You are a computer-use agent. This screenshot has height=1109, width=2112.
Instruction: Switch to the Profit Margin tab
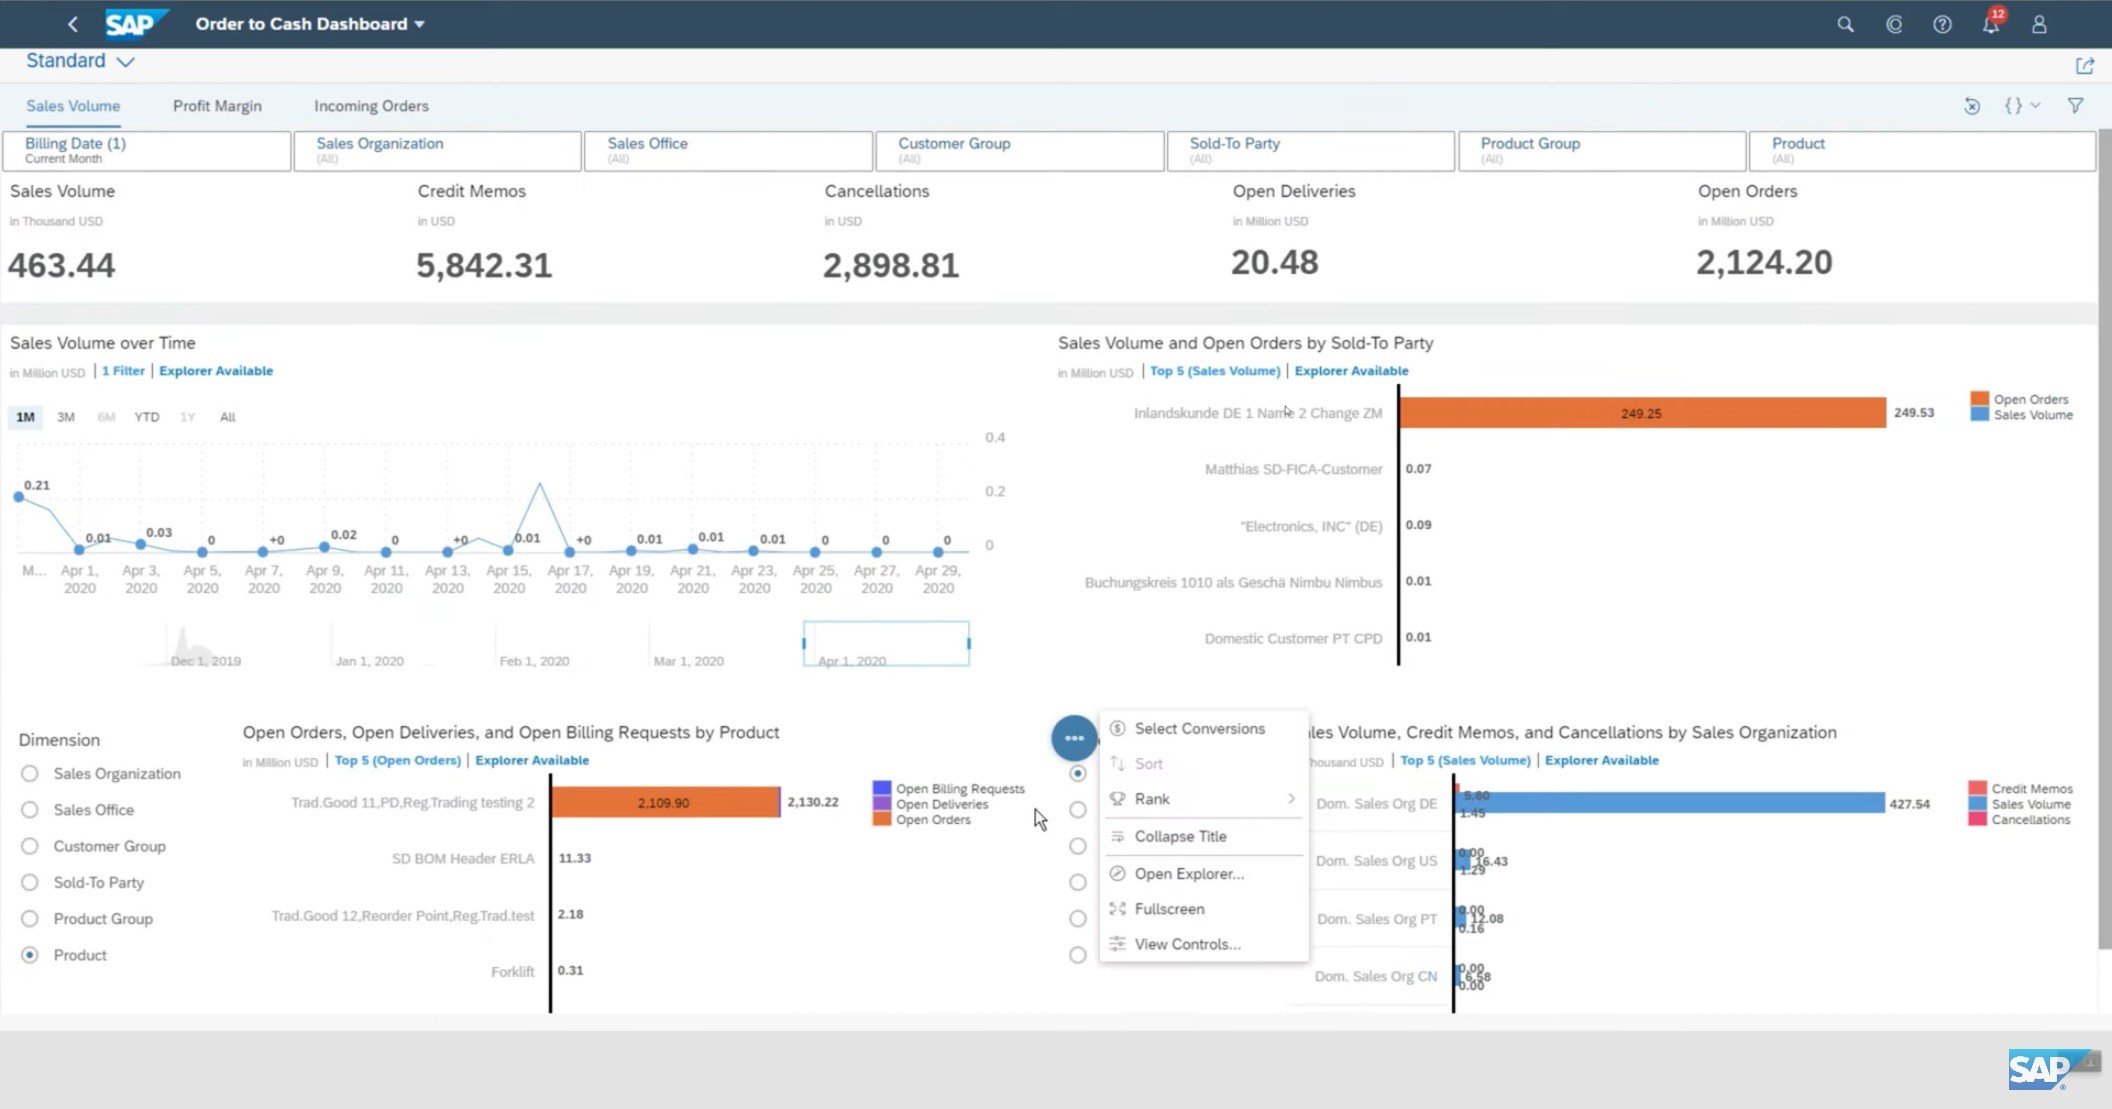pyautogui.click(x=217, y=106)
